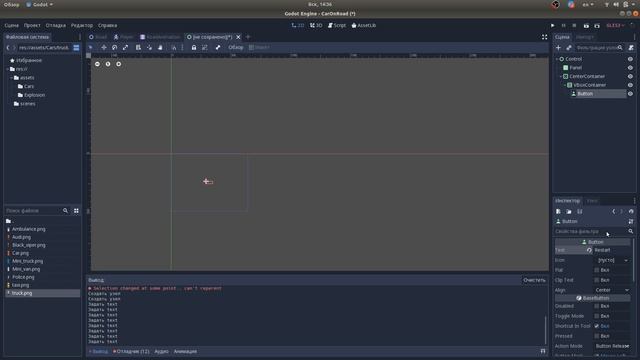The image size is (640, 360).
Task: Collapse the BaseButton property section
Action: point(592,298)
